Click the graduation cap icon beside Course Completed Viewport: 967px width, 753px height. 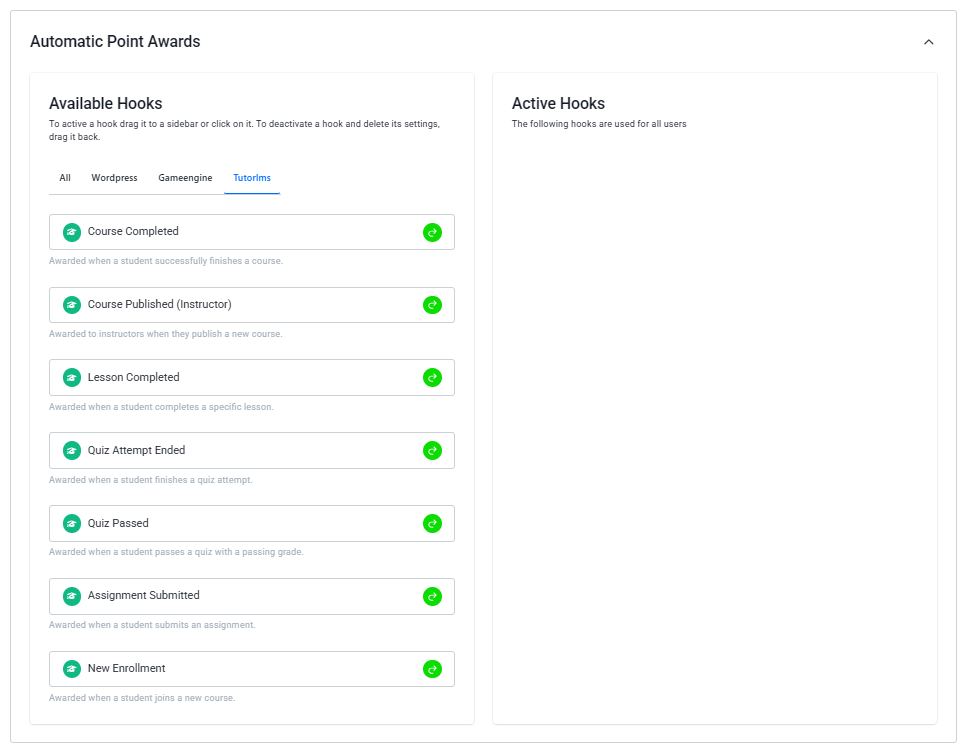point(72,232)
